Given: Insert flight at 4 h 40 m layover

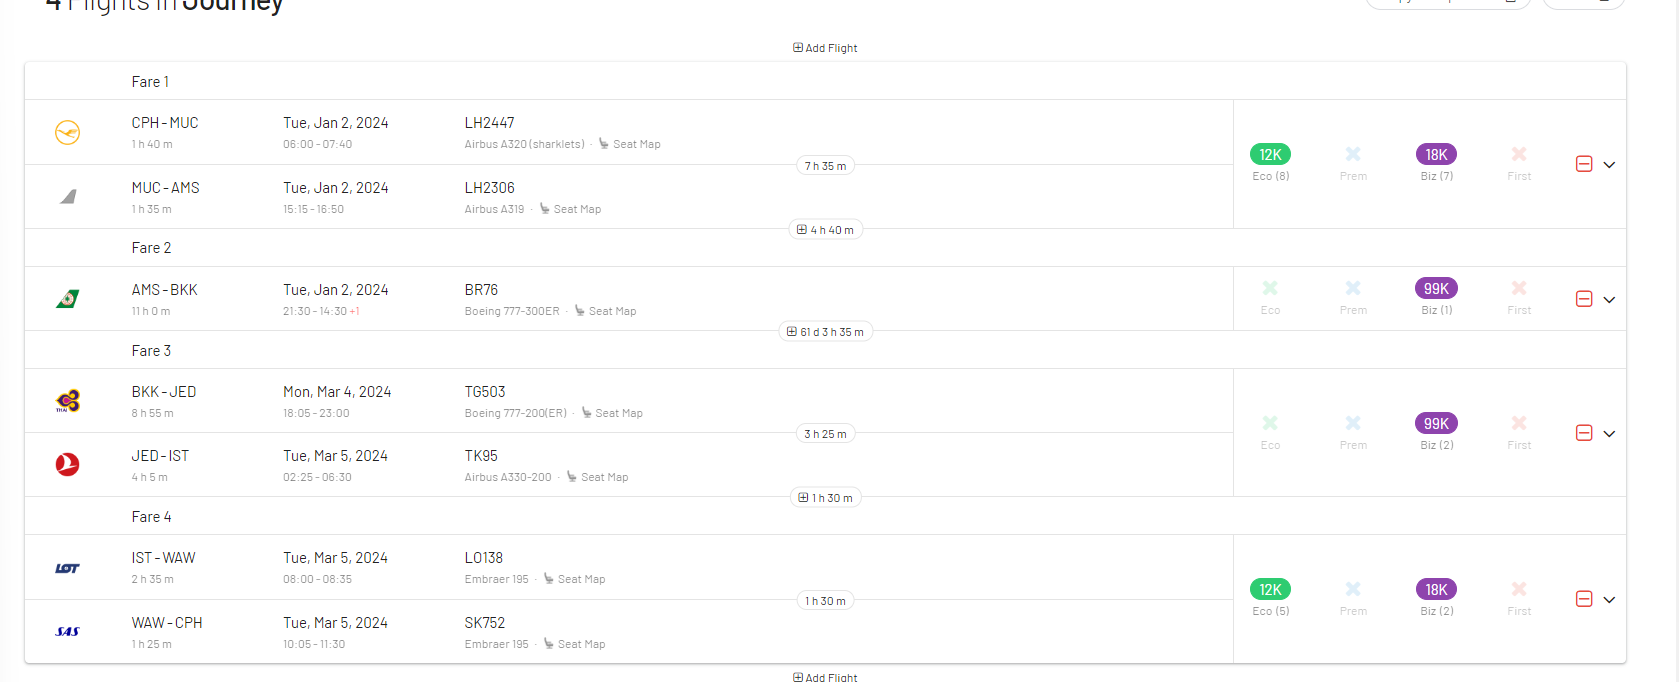Looking at the screenshot, I should (x=825, y=230).
